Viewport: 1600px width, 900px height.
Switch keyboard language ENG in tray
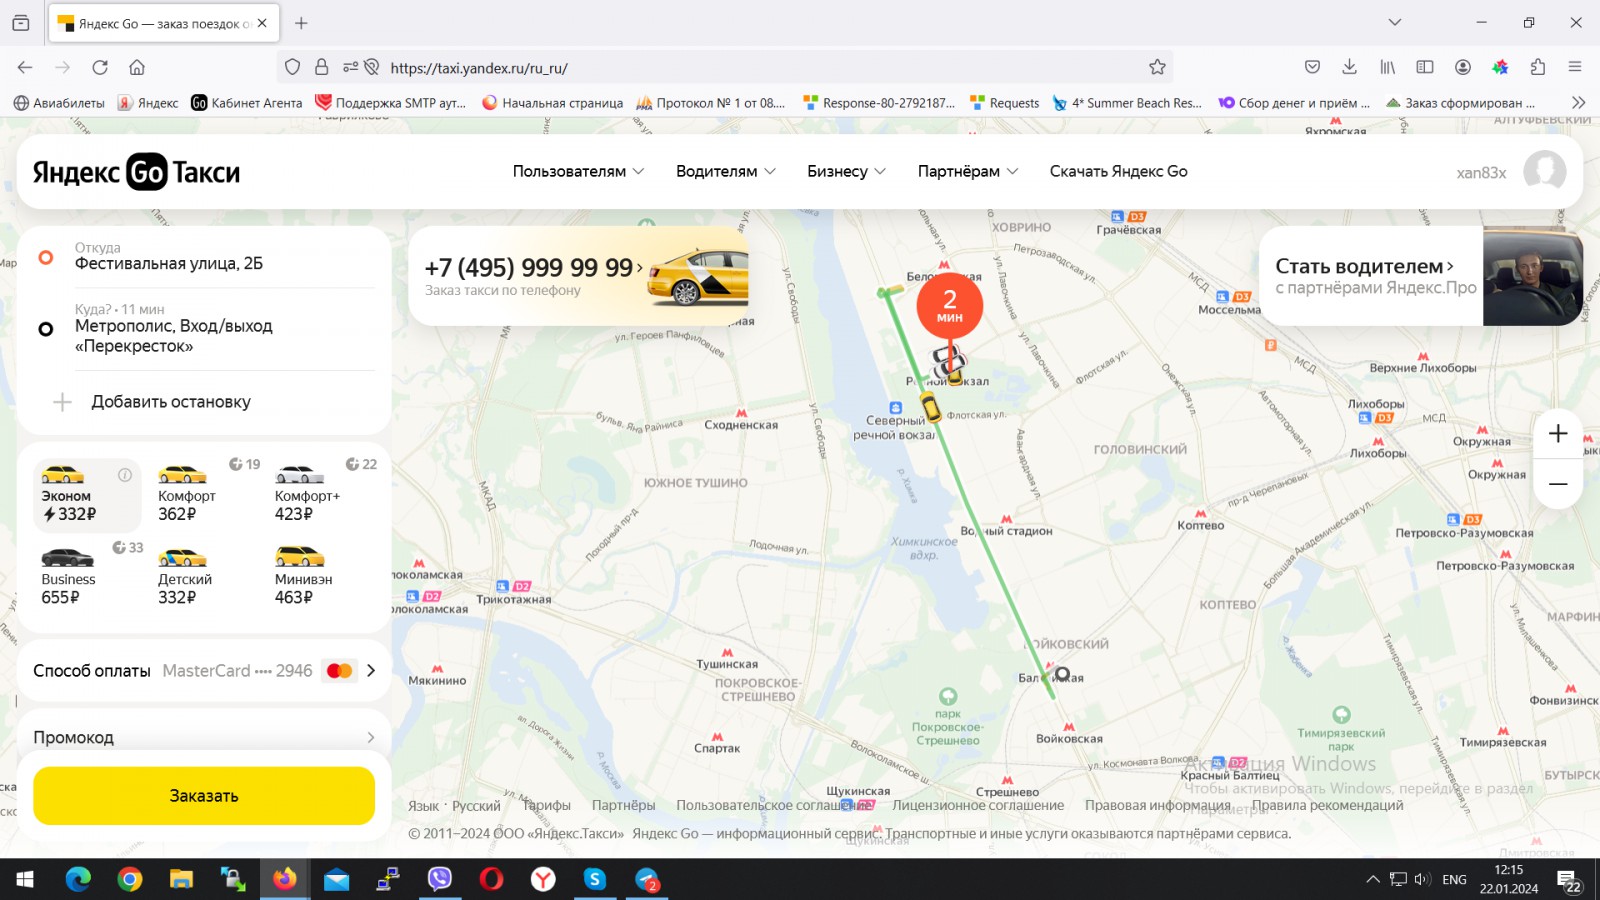click(1454, 880)
